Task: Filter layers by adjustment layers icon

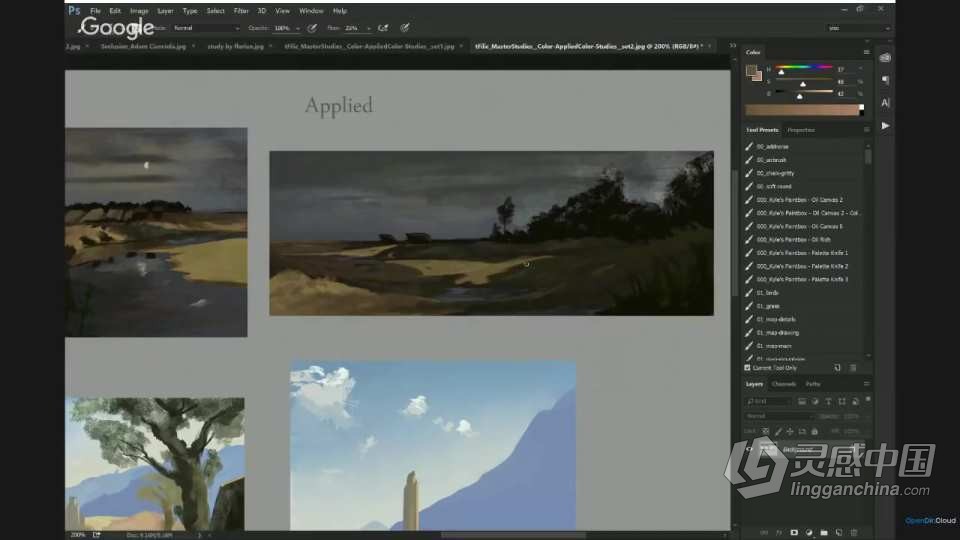Action: click(816, 402)
